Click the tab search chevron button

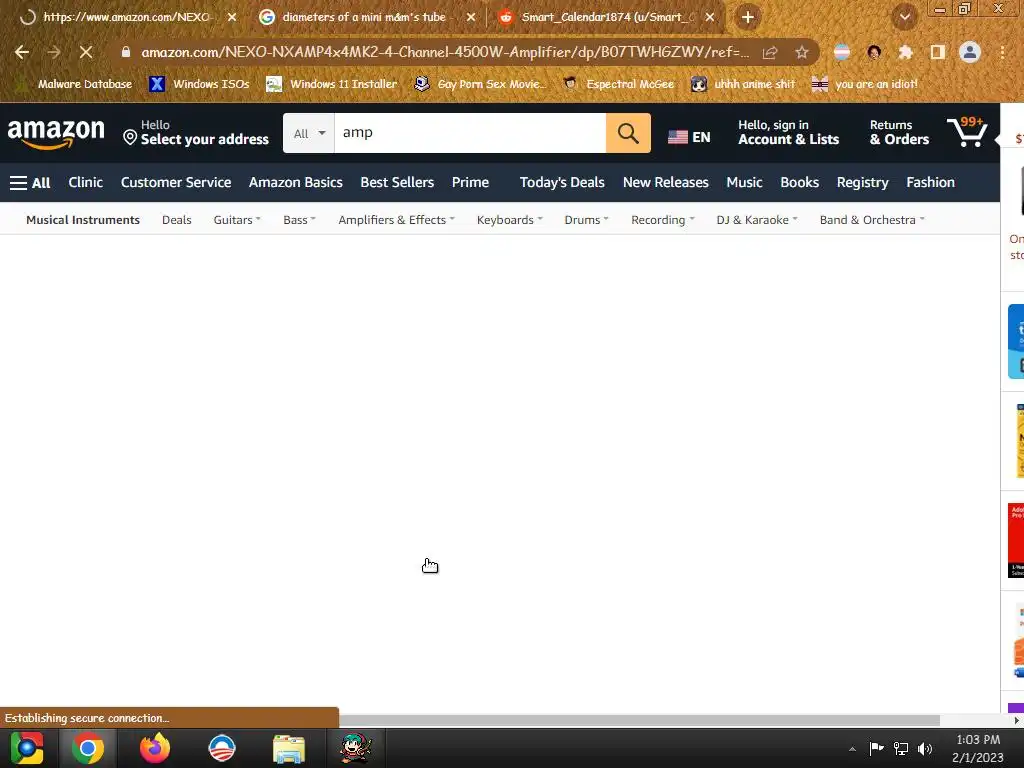(905, 17)
